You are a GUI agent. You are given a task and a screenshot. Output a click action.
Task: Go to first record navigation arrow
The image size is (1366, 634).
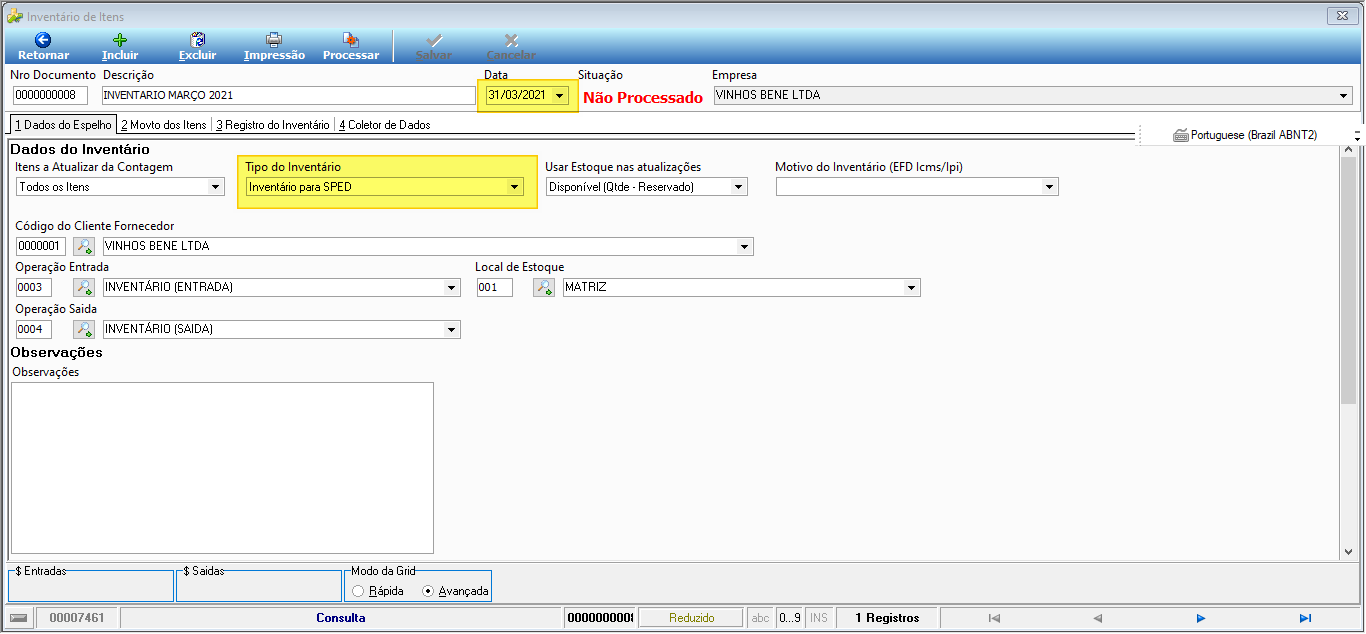point(993,618)
